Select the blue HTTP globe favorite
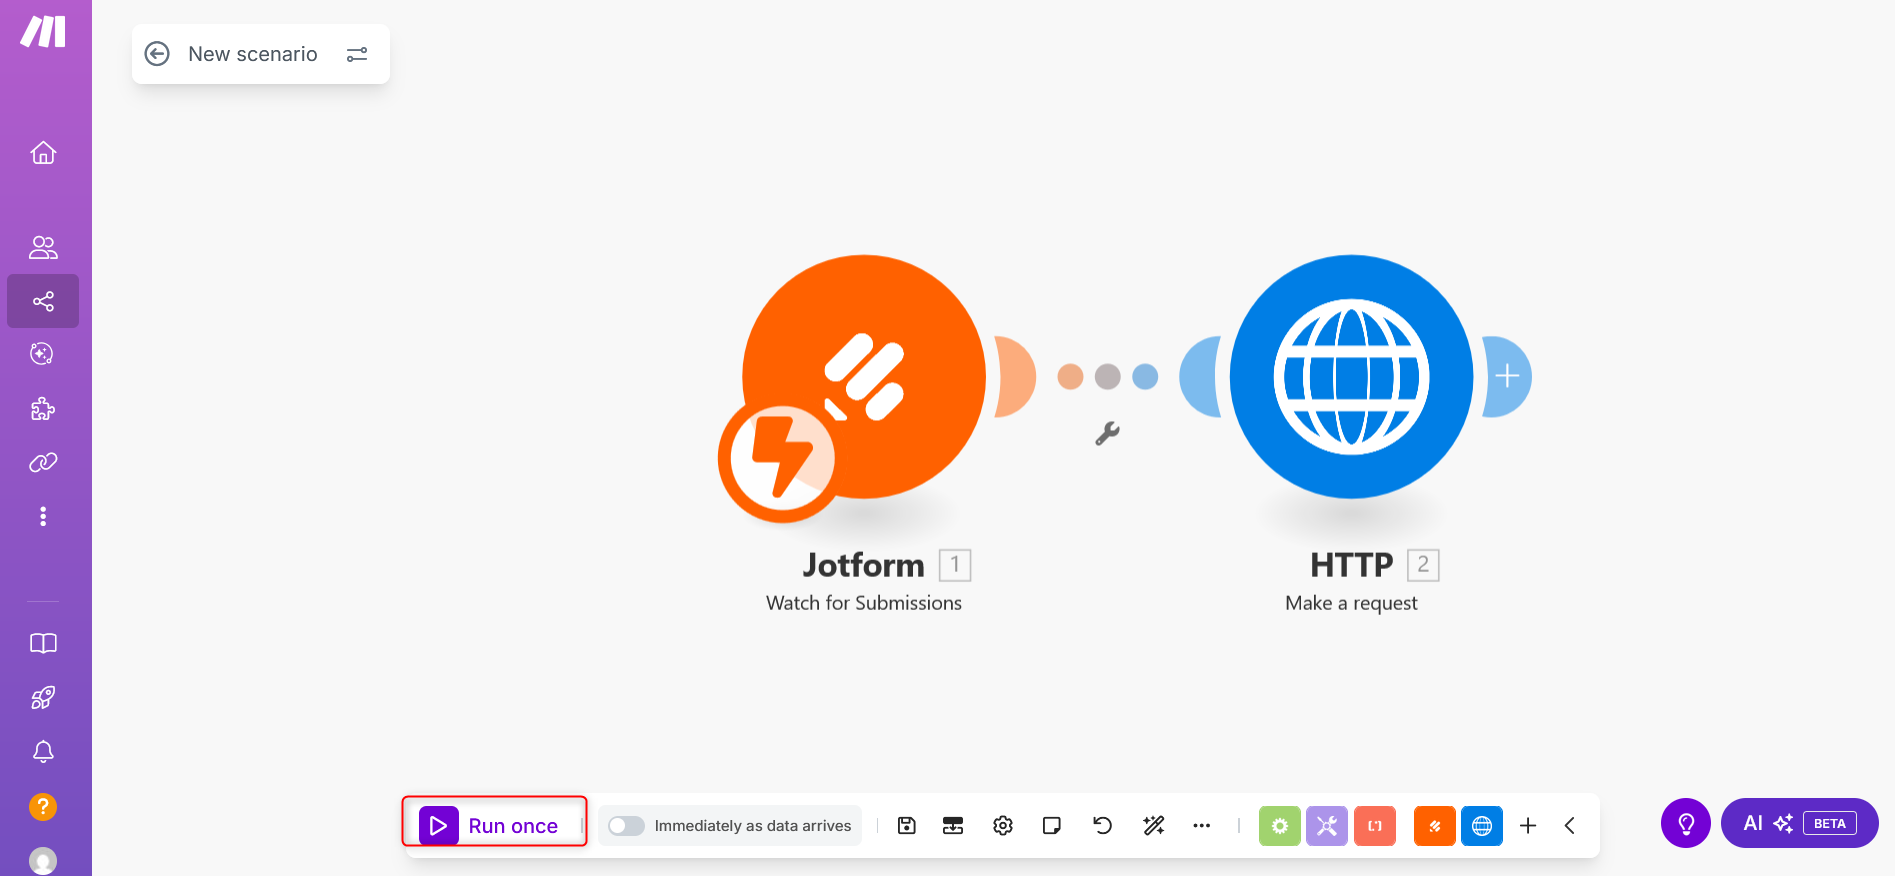The image size is (1895, 876). pos(1482,826)
